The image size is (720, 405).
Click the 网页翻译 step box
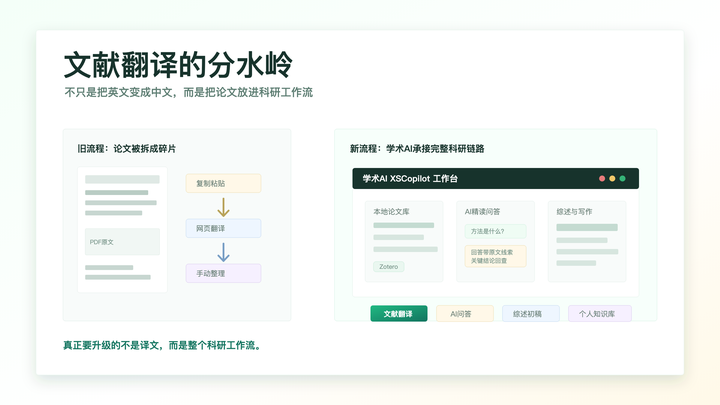(223, 228)
